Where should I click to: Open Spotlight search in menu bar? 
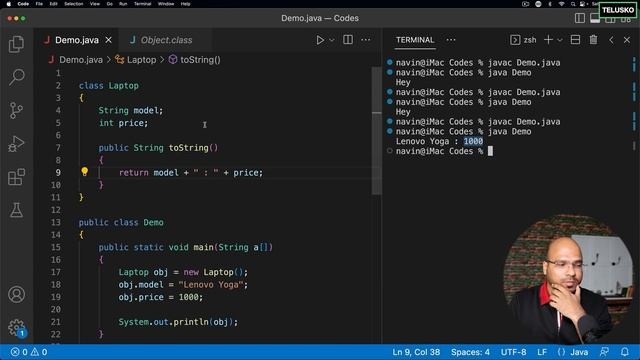pos(573,4)
